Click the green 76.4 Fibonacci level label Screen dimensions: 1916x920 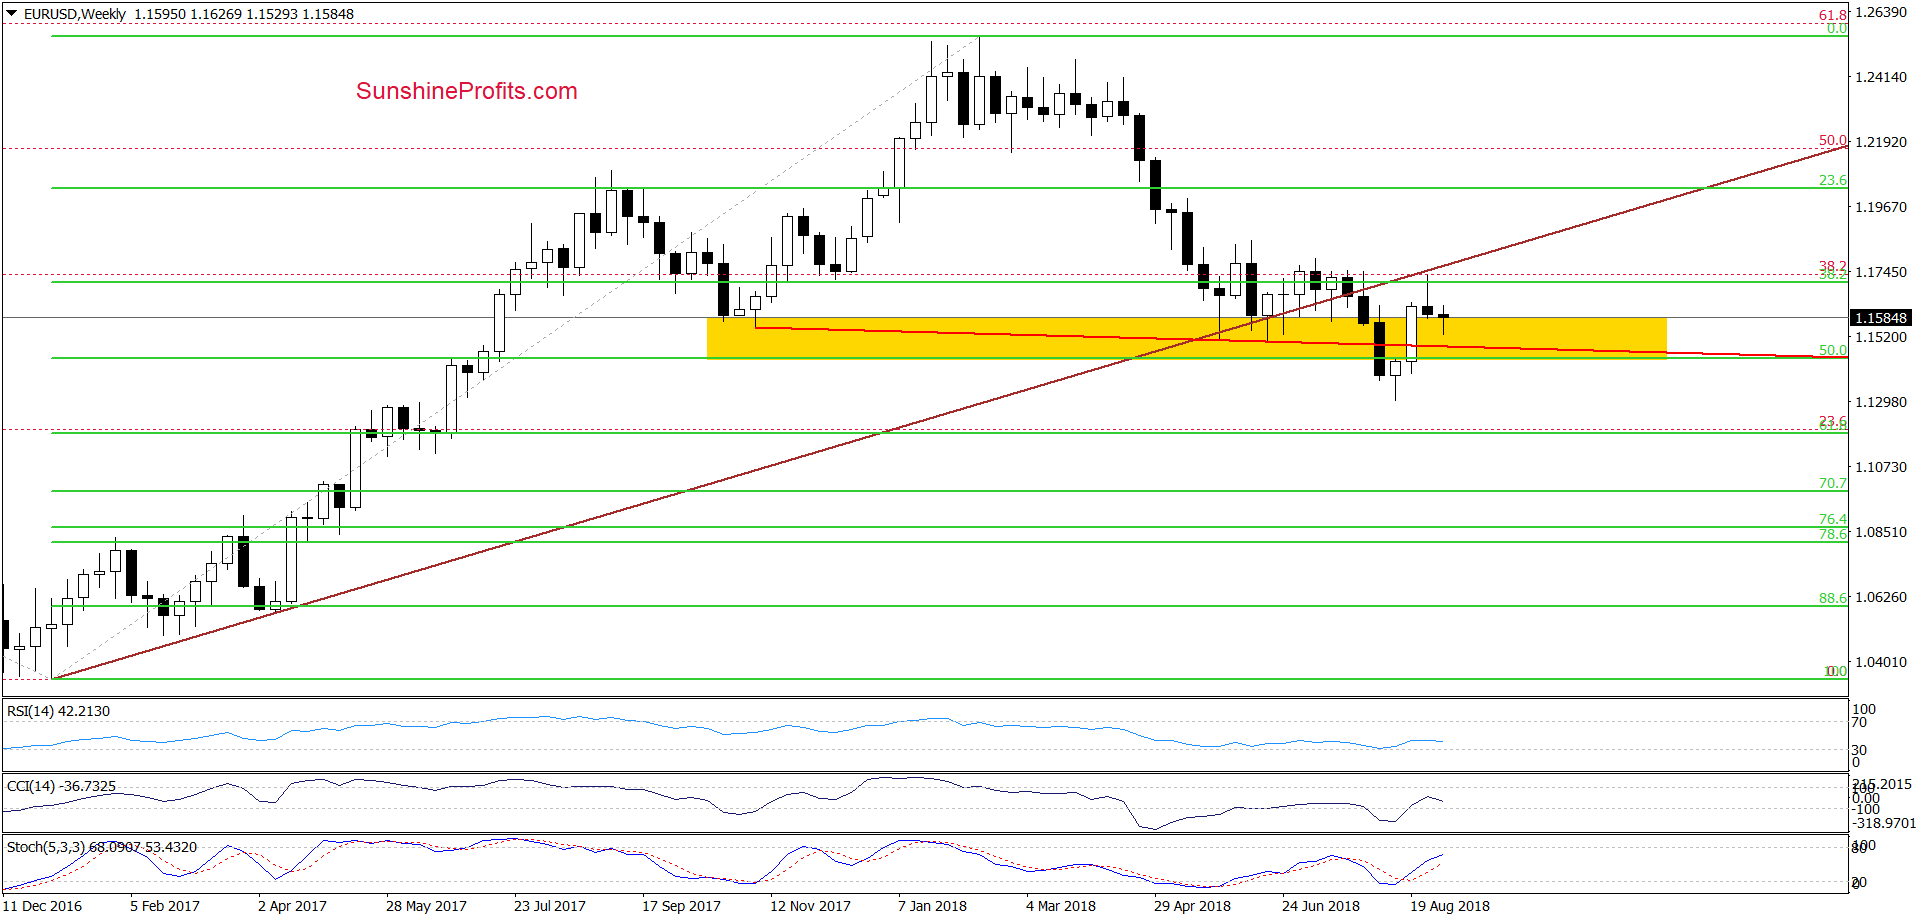click(1832, 519)
